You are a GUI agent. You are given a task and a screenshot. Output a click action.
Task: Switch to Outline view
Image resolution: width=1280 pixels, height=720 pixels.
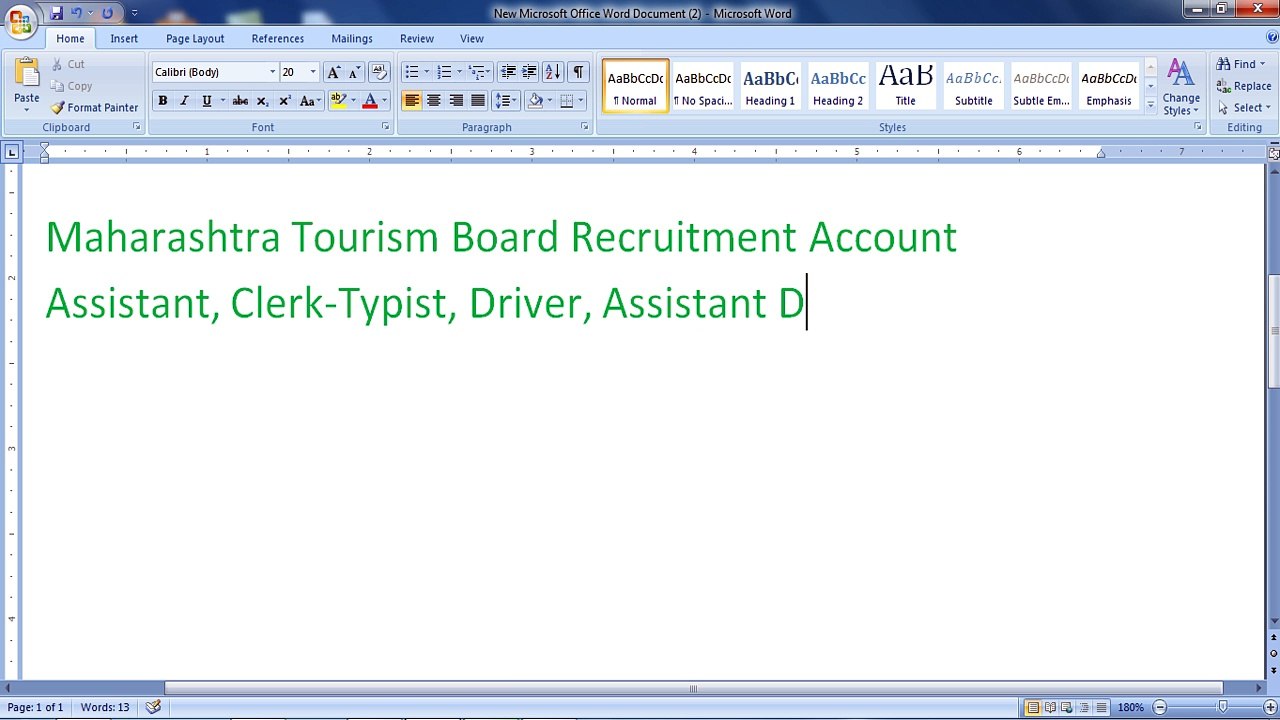1084,707
